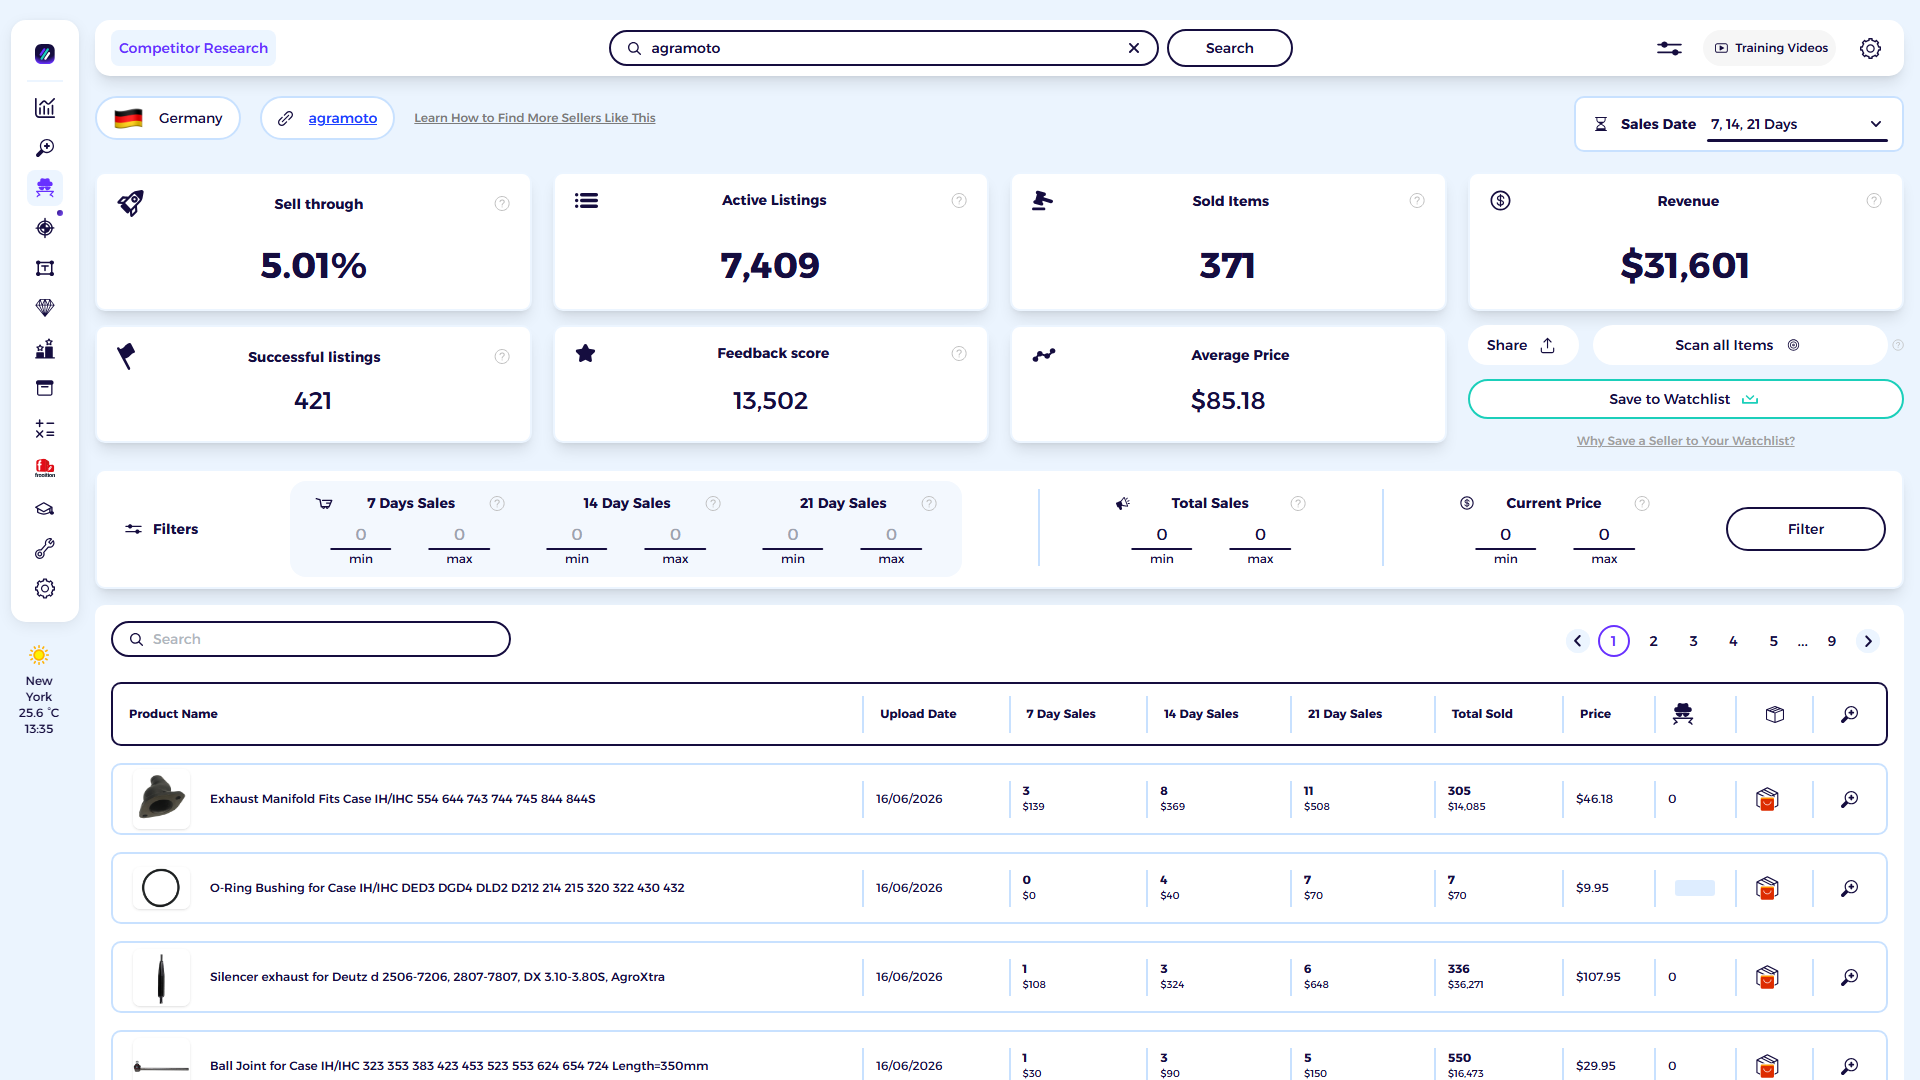The height and width of the screenshot is (1080, 1920).
Task: Show help for Total Sales filter
Action: pyautogui.click(x=1298, y=503)
